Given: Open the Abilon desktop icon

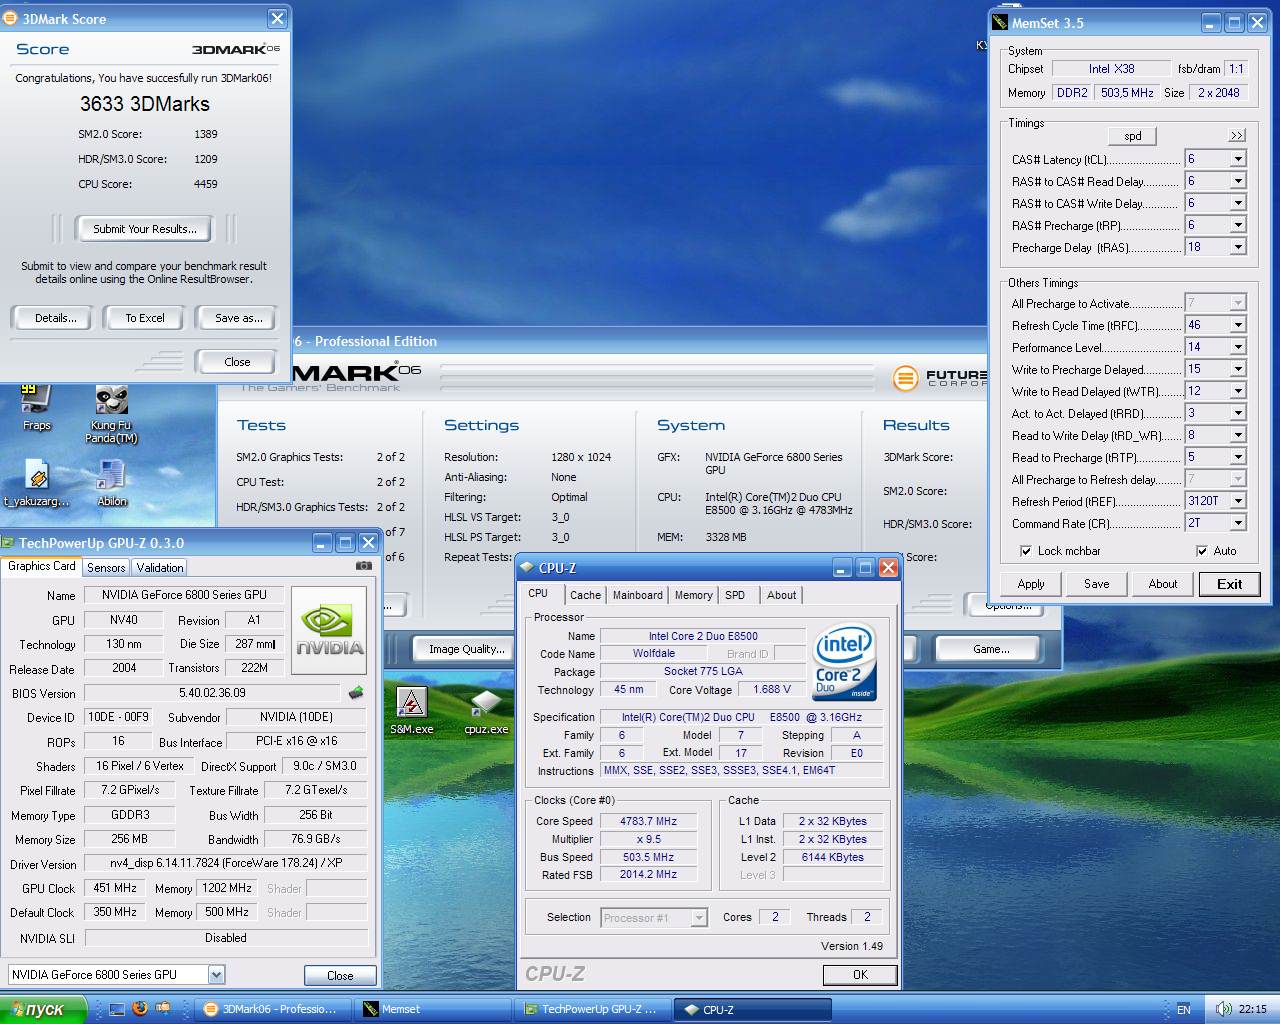Looking at the screenshot, I should tap(111, 475).
